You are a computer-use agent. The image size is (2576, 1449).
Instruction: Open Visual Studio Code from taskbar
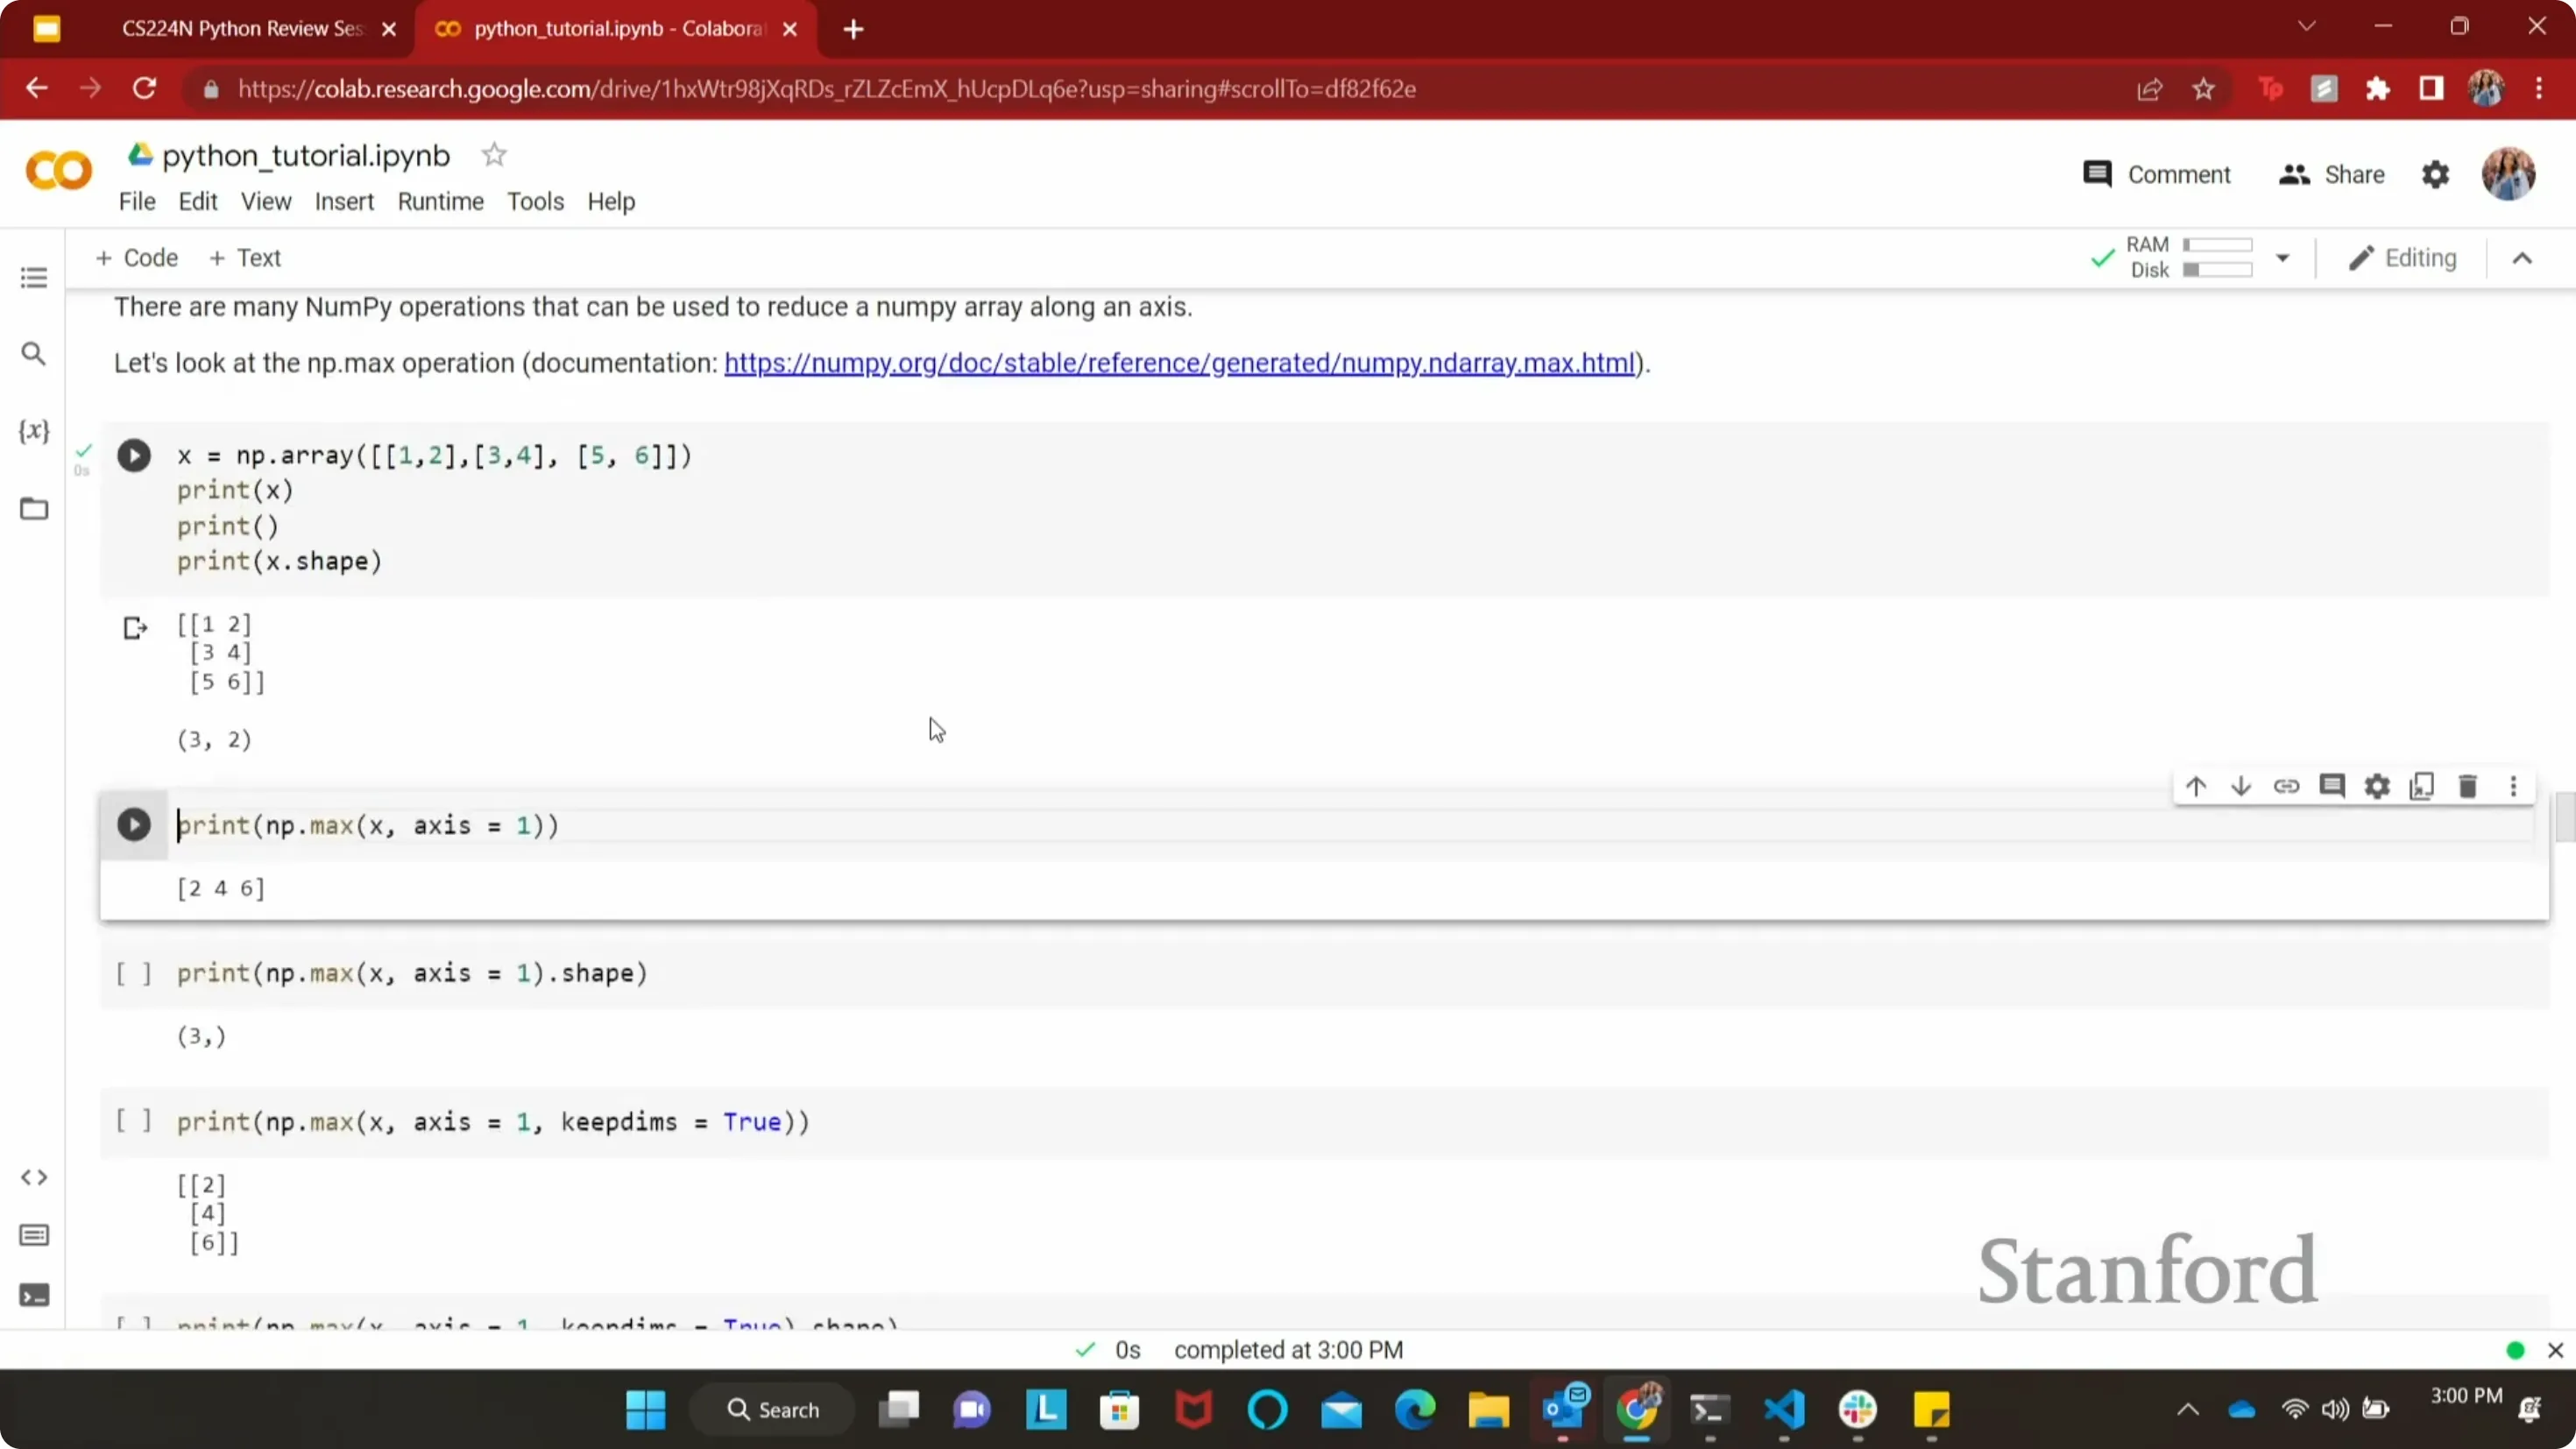(x=1784, y=1410)
